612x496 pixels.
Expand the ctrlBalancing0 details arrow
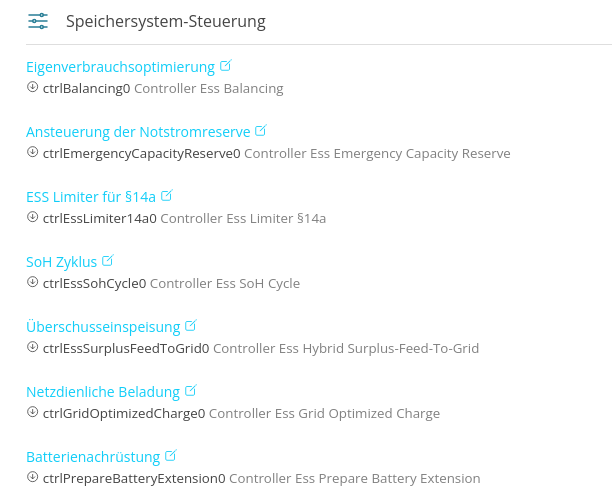click(x=32, y=88)
